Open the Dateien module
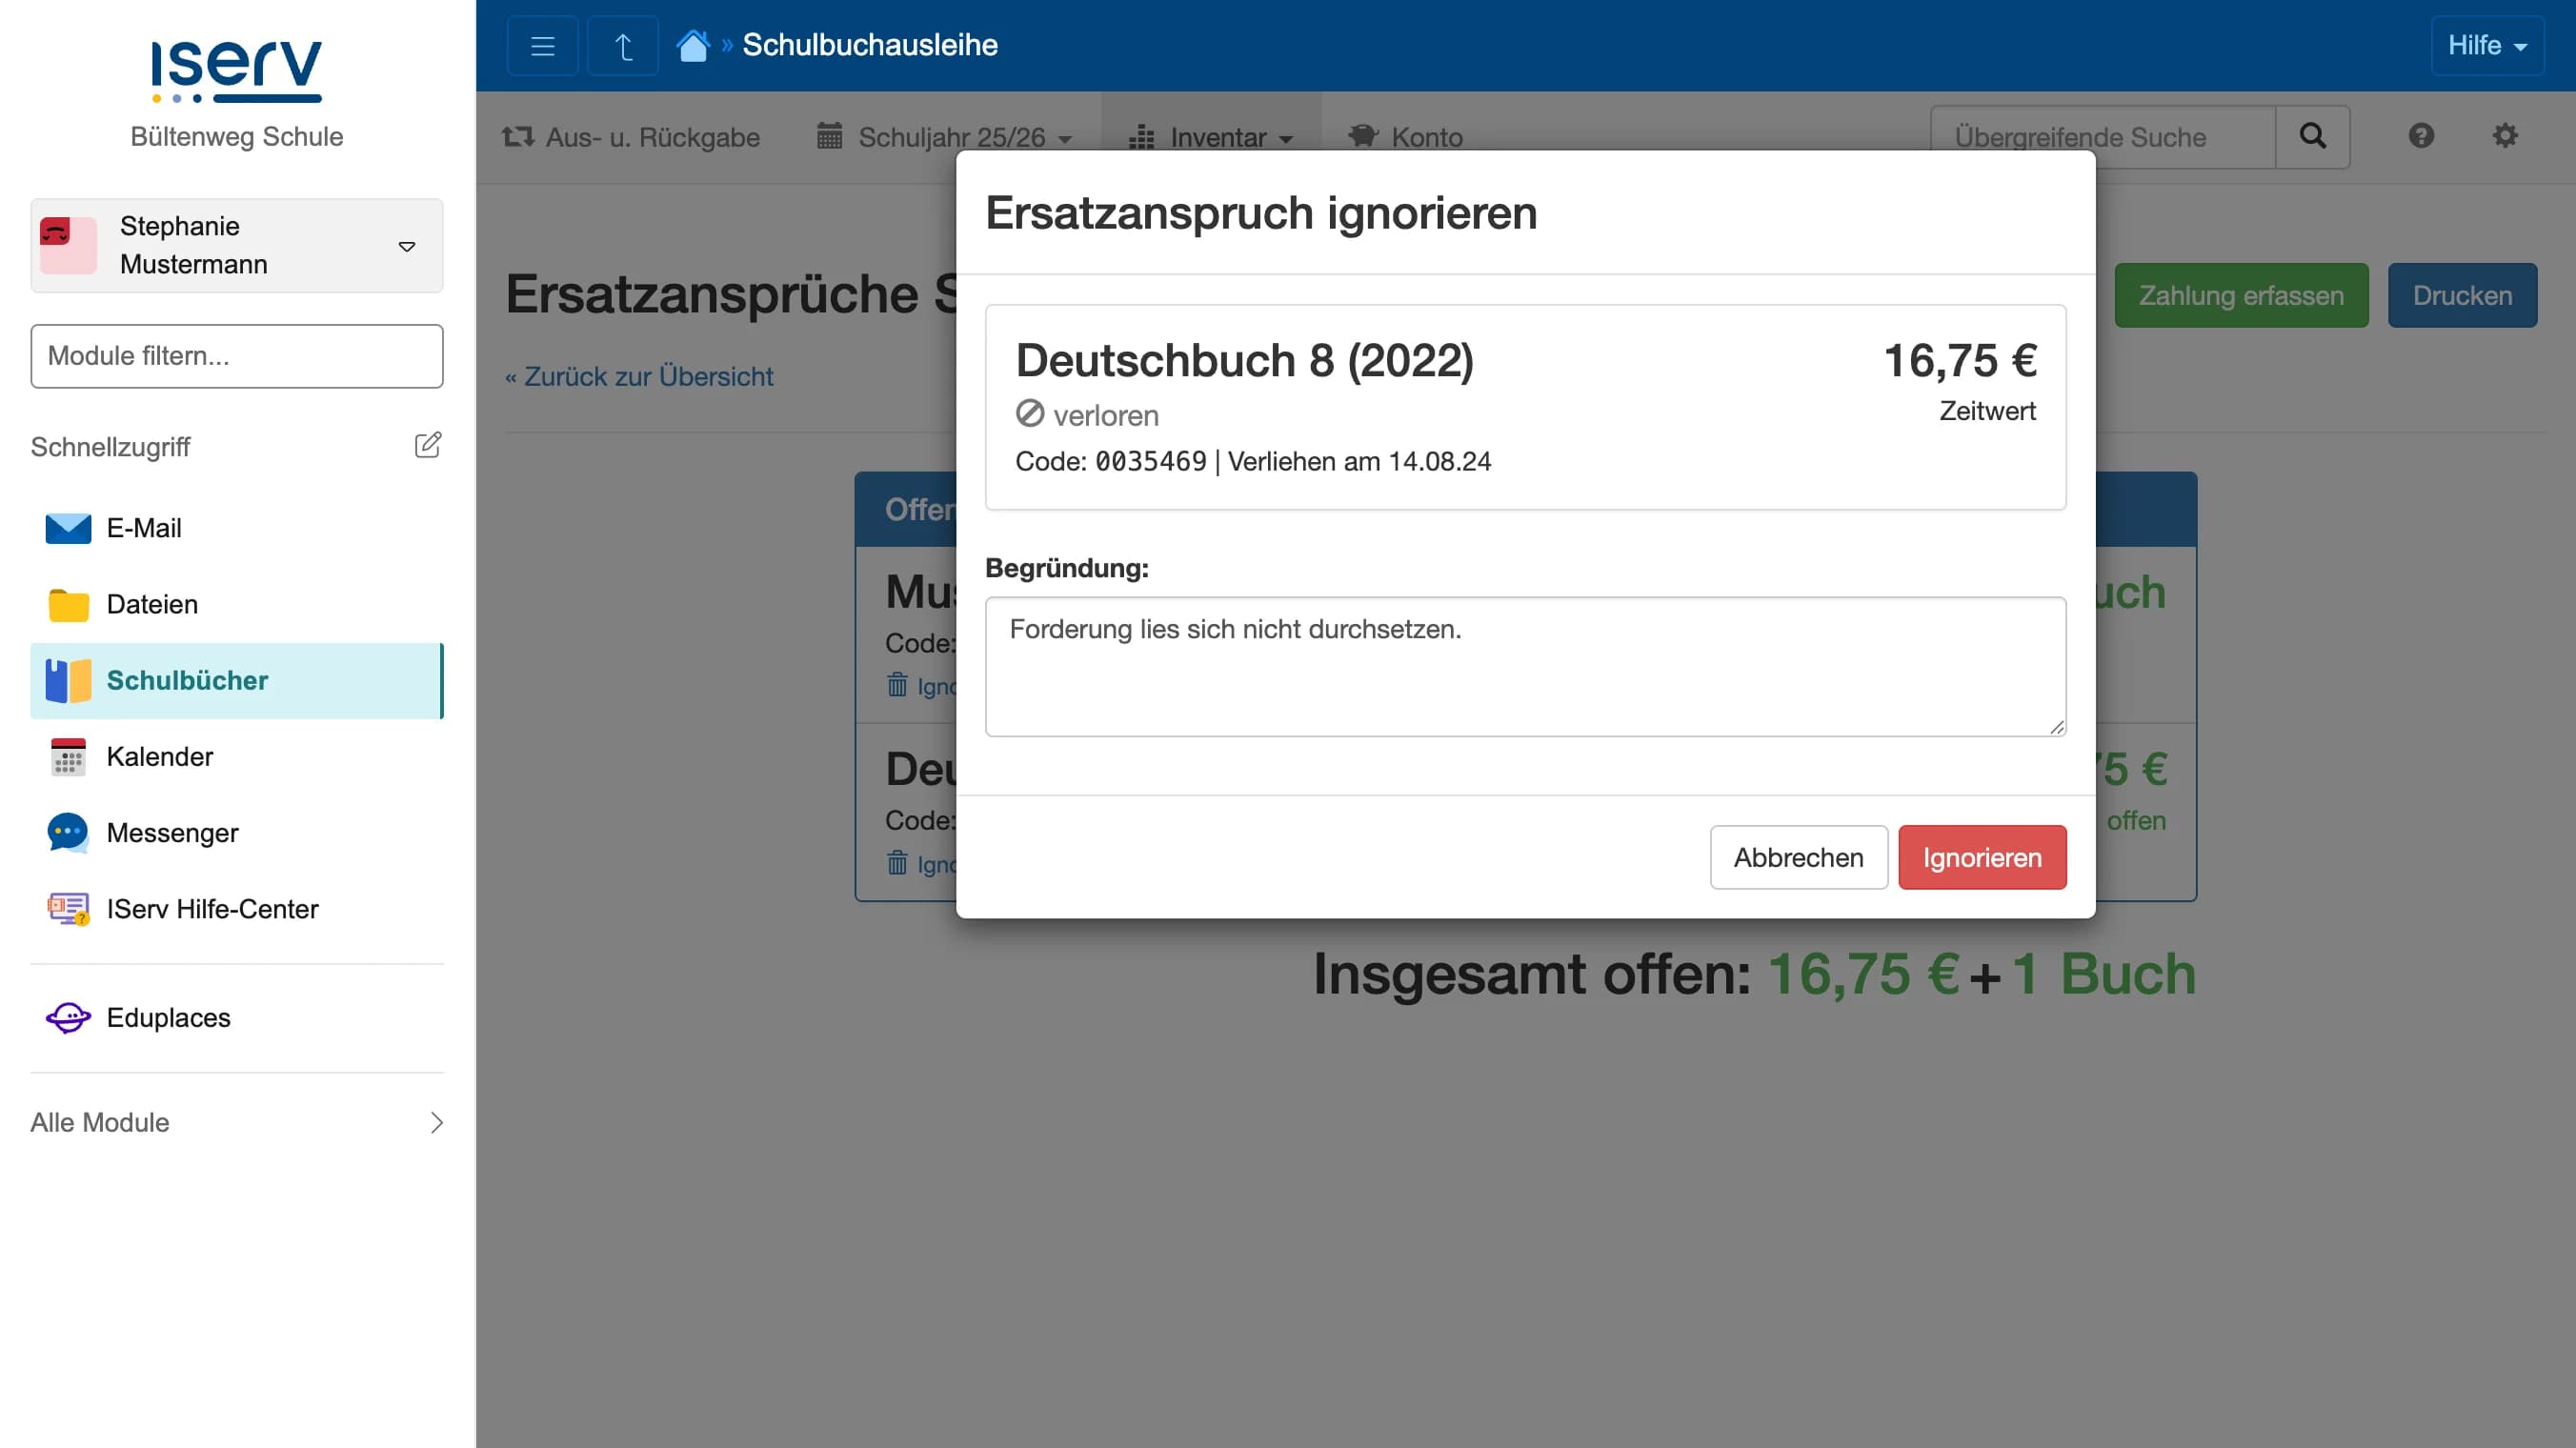 pos(152,604)
